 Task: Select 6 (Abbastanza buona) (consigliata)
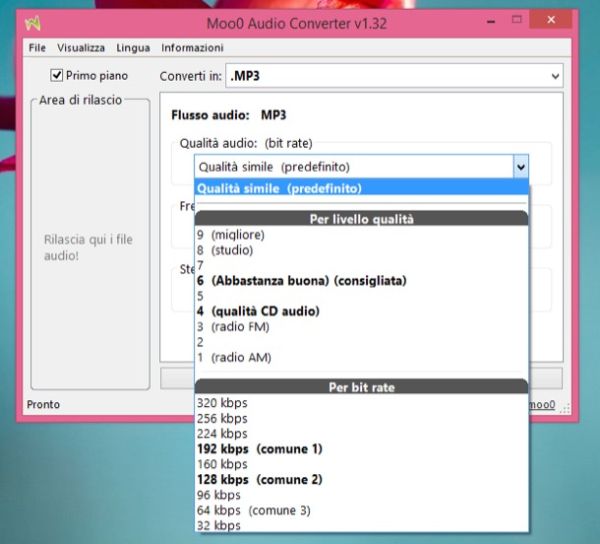[301, 281]
